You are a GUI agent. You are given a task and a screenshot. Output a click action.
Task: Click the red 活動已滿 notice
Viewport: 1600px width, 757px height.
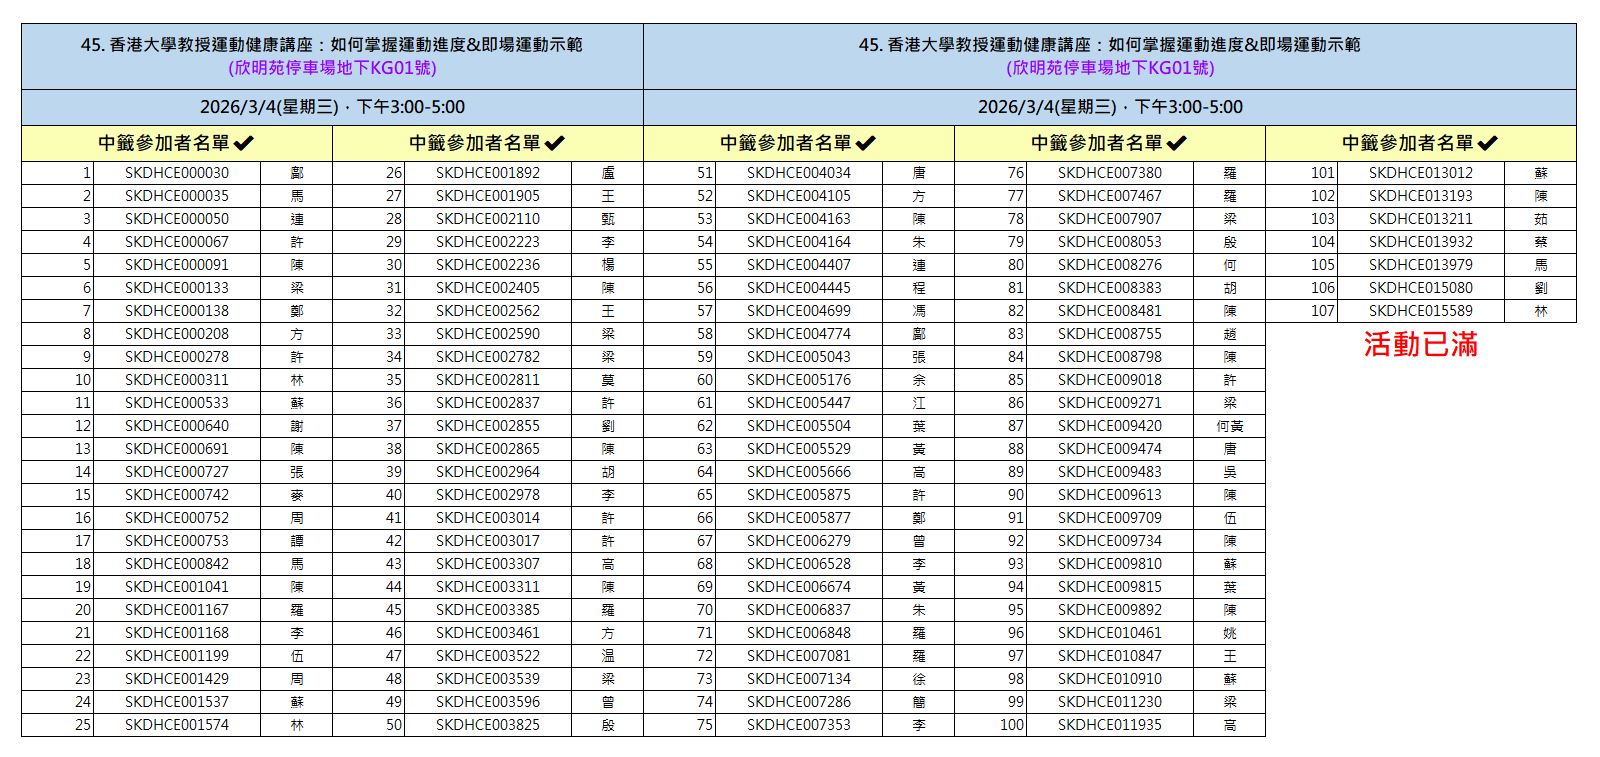click(1420, 345)
